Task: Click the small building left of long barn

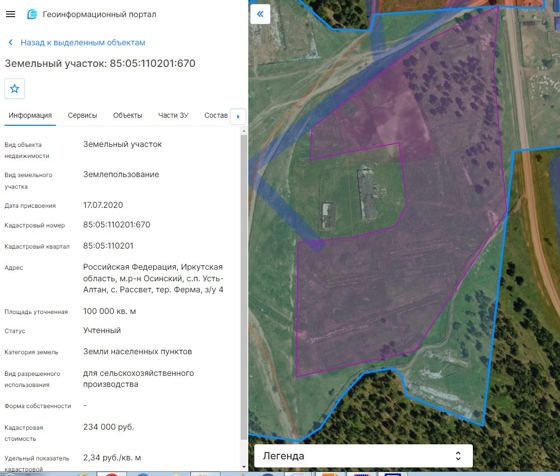Action: pyautogui.click(x=329, y=215)
